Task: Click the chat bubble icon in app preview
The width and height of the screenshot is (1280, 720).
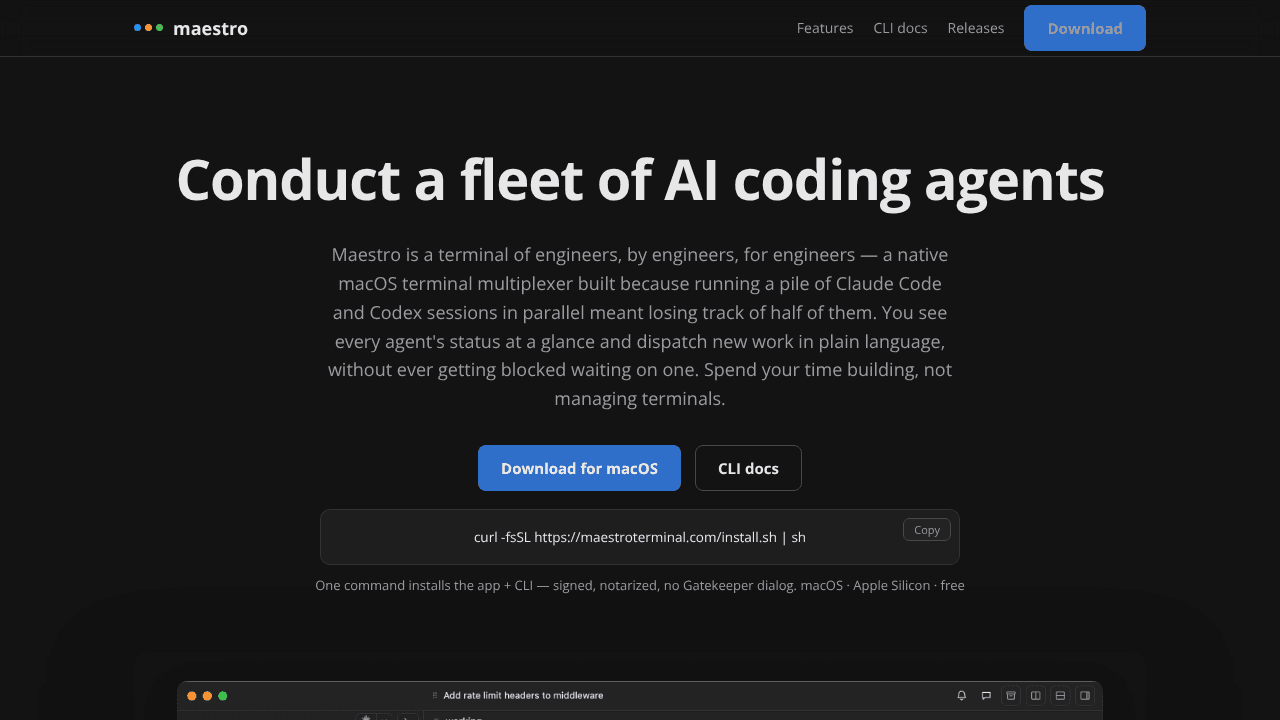Action: [986, 695]
